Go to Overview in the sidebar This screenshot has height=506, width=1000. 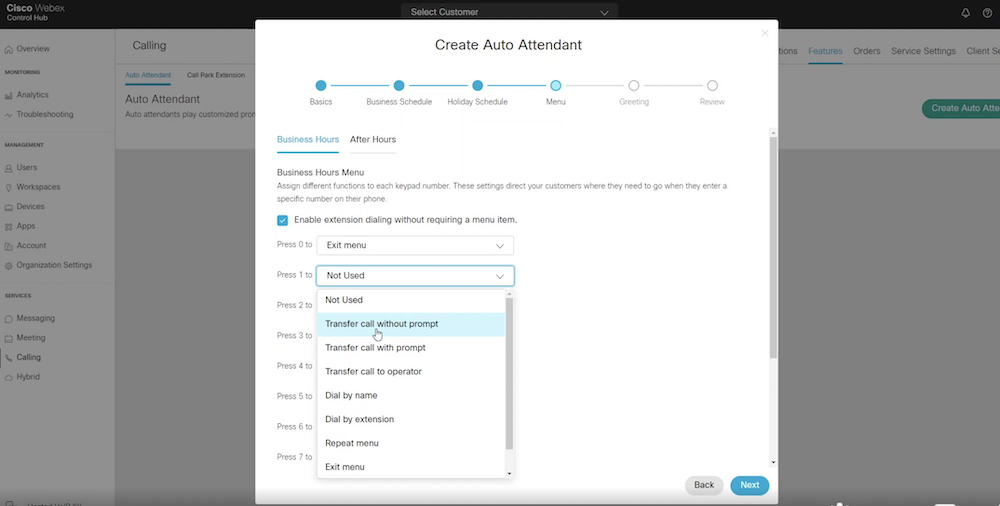[33, 49]
